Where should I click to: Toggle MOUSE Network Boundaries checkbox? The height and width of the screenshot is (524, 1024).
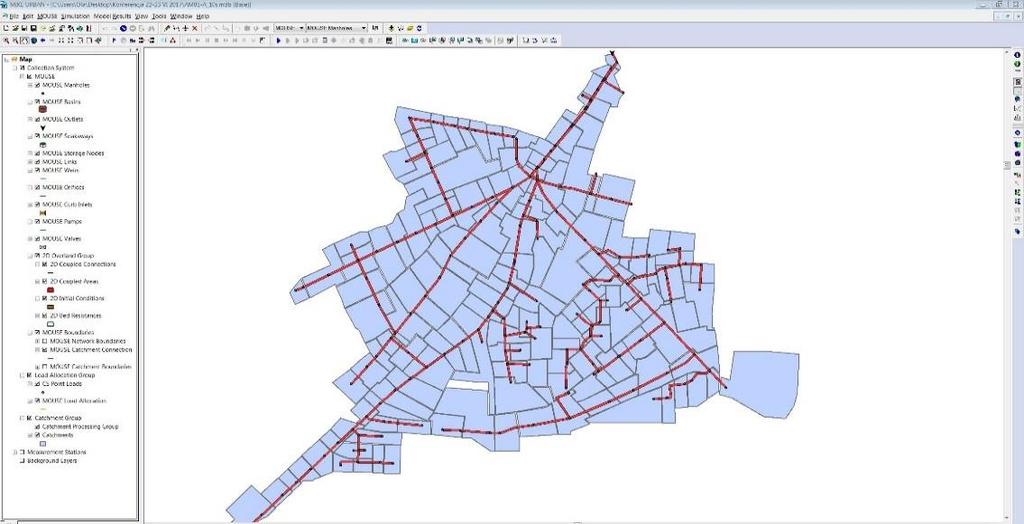tap(44, 341)
